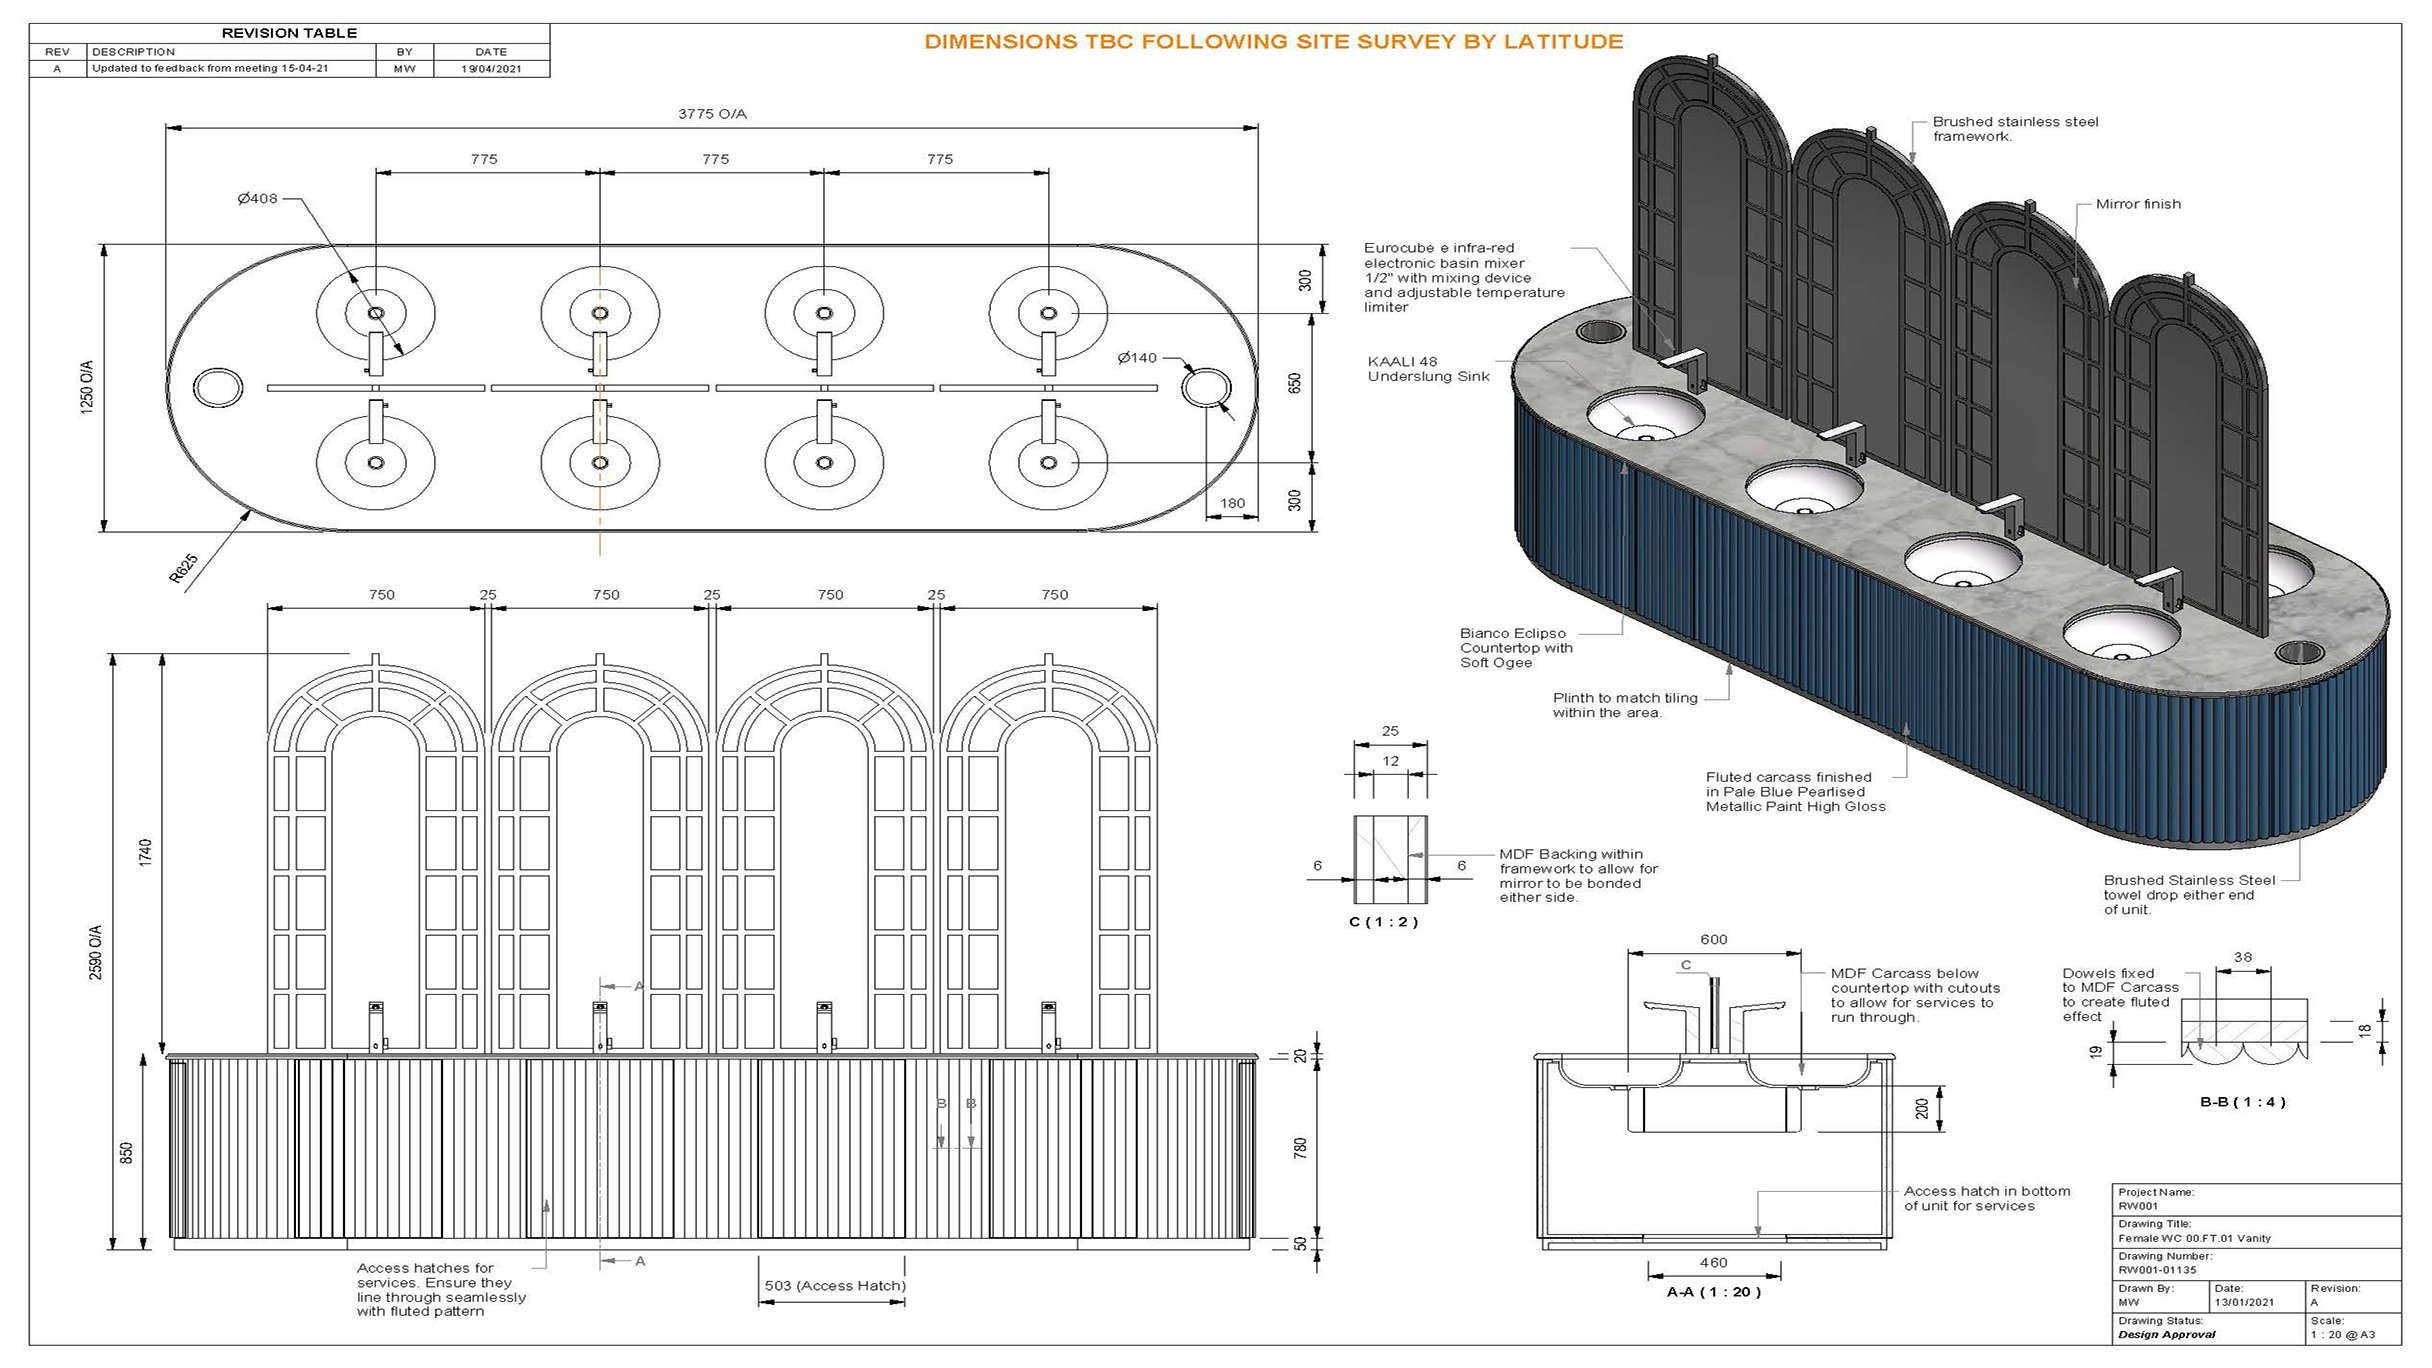The image size is (2432, 1368).
Task: Click the 503 Access Hatch dimension
Action: pyautogui.click(x=832, y=1285)
